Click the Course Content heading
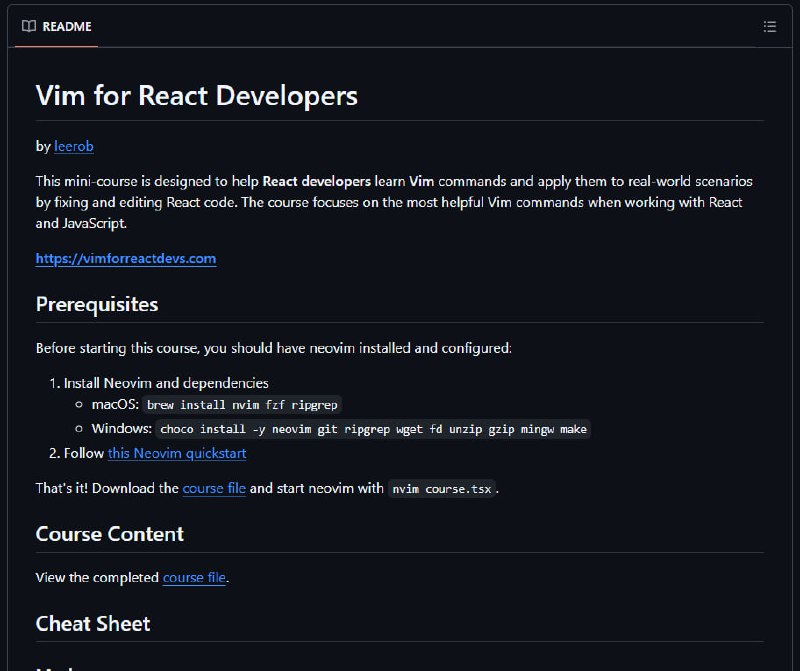Image resolution: width=800 pixels, height=671 pixels. tap(110, 534)
